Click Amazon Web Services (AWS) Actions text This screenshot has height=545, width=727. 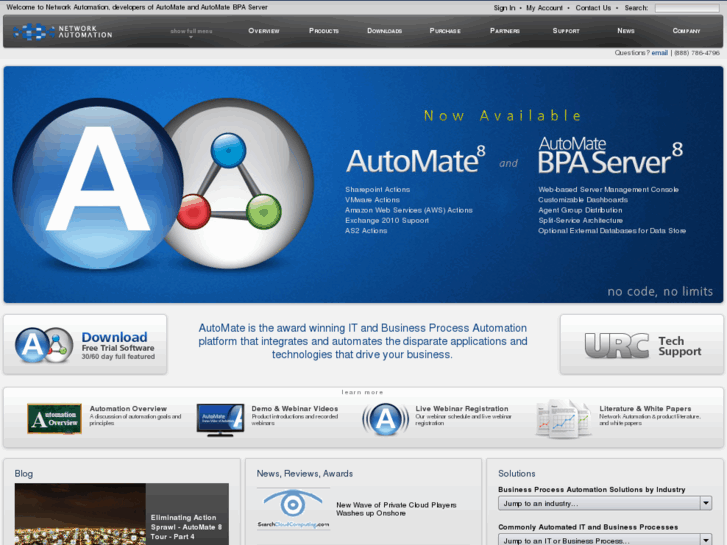tap(408, 210)
